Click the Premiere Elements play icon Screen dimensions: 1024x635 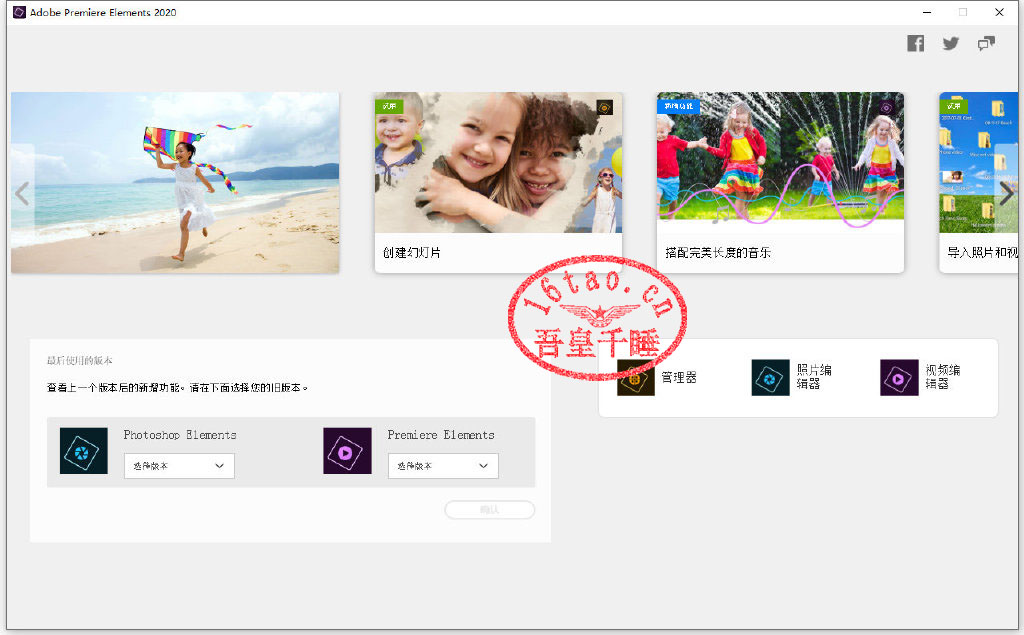pyautogui.click(x=347, y=451)
